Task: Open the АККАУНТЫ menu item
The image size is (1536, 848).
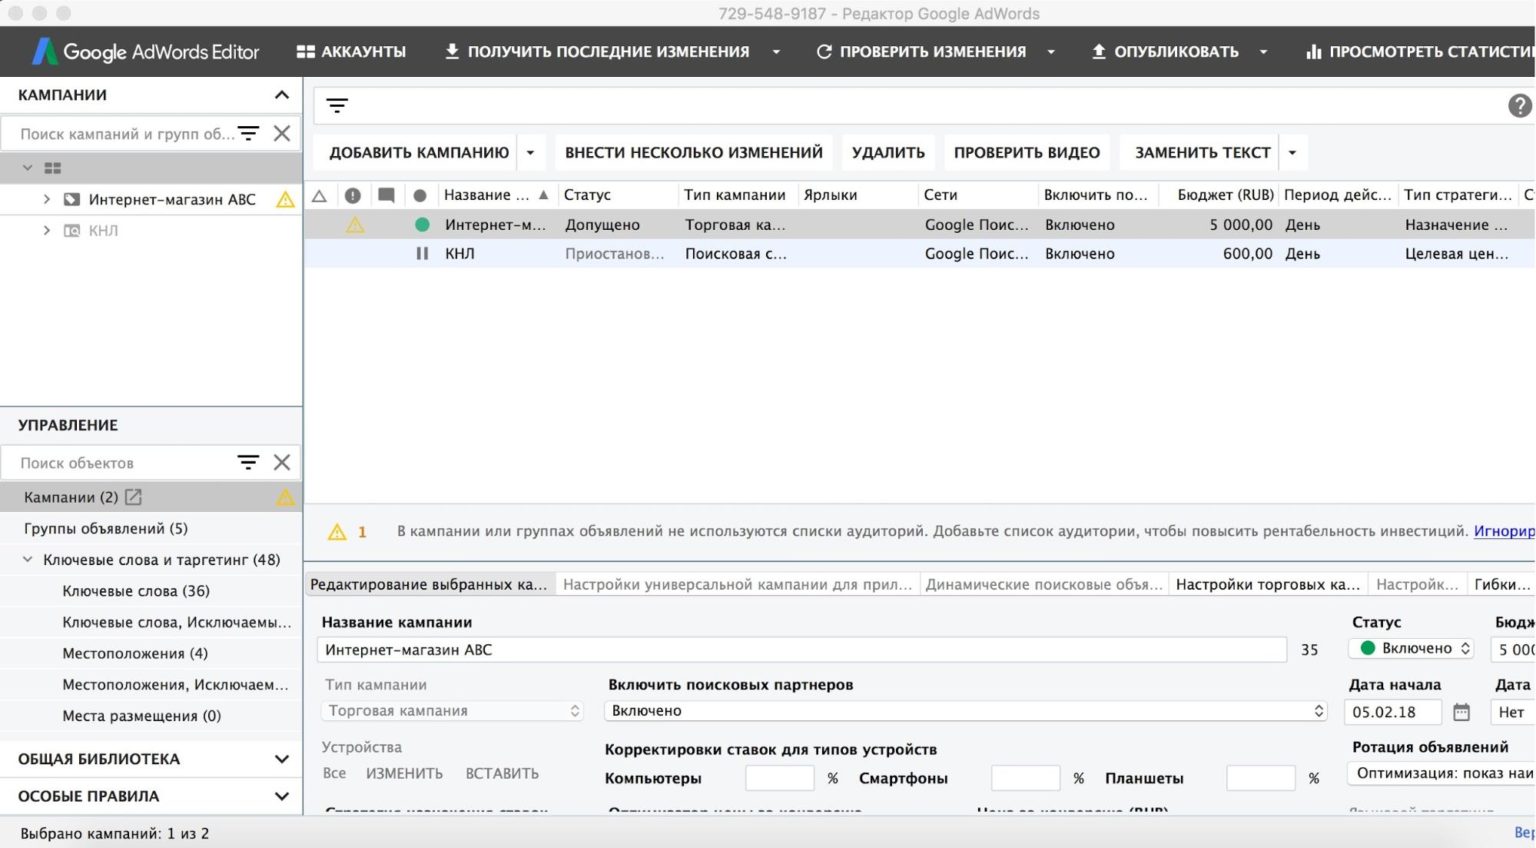Action: (x=351, y=52)
